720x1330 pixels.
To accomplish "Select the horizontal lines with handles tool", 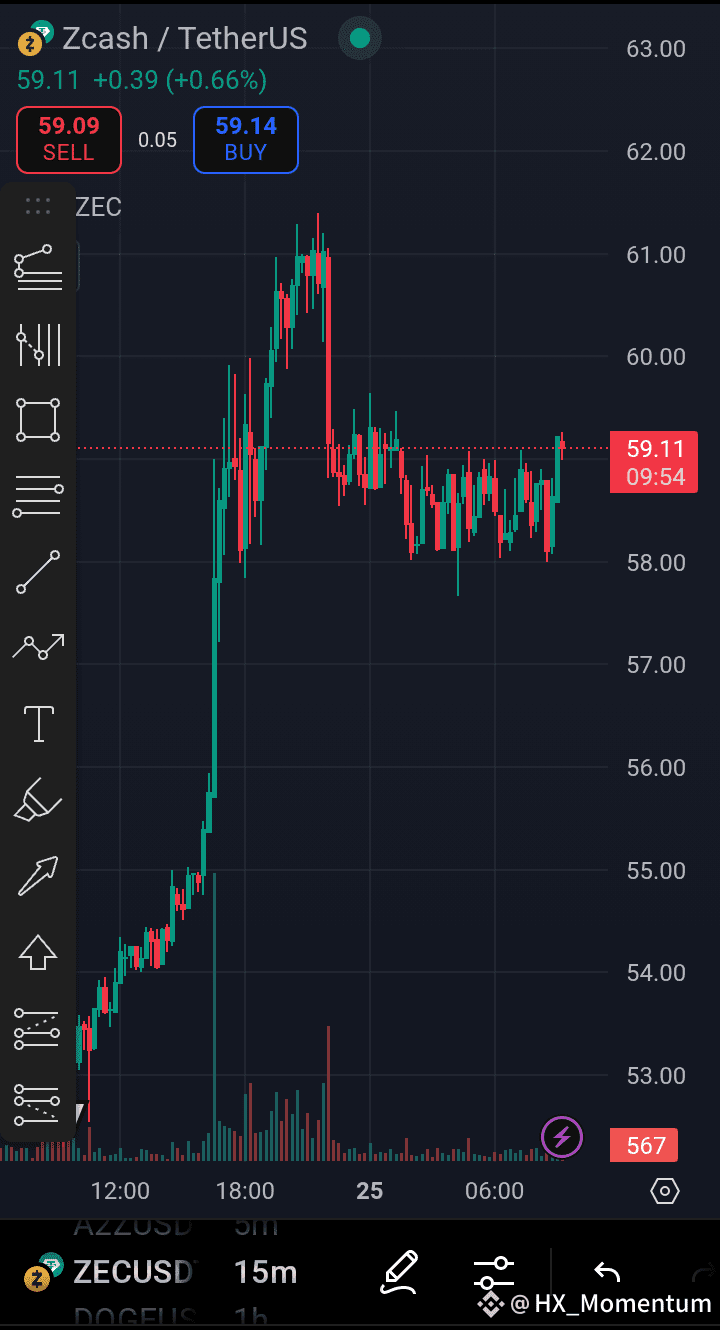I will tap(38, 497).
